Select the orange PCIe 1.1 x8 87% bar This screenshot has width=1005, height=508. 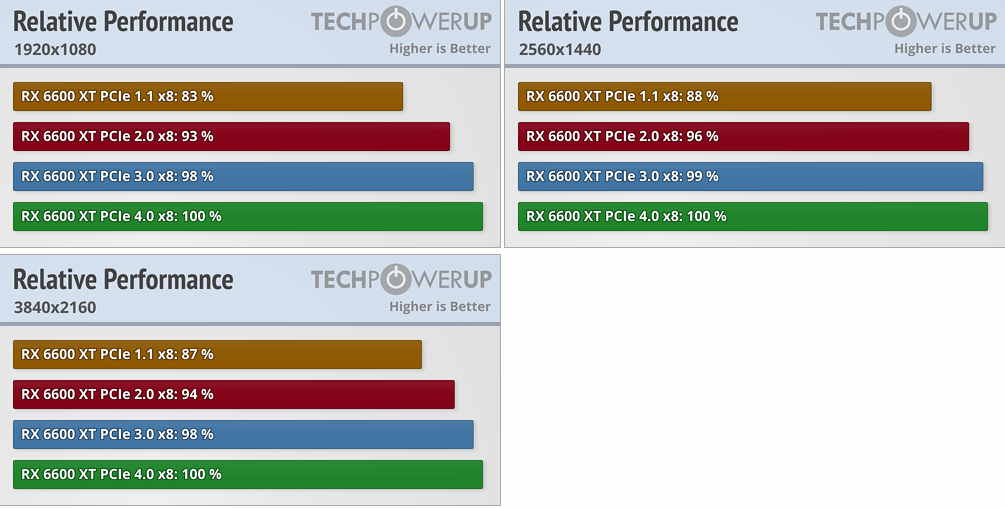tap(217, 354)
